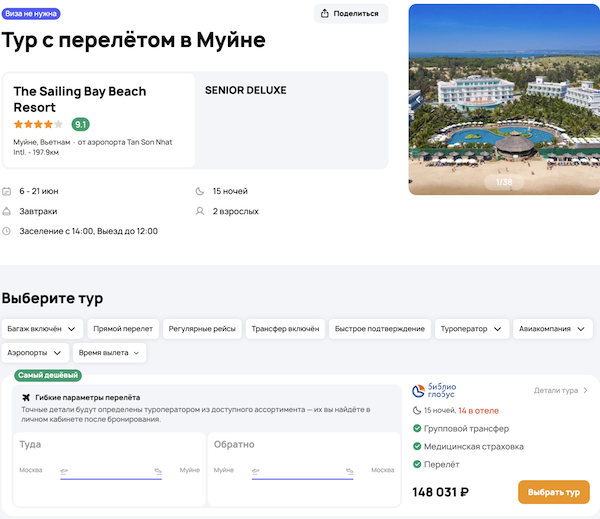The height and width of the screenshot is (519, 600).
Task: Open the Туроператор dropdown filter
Action: point(473,328)
